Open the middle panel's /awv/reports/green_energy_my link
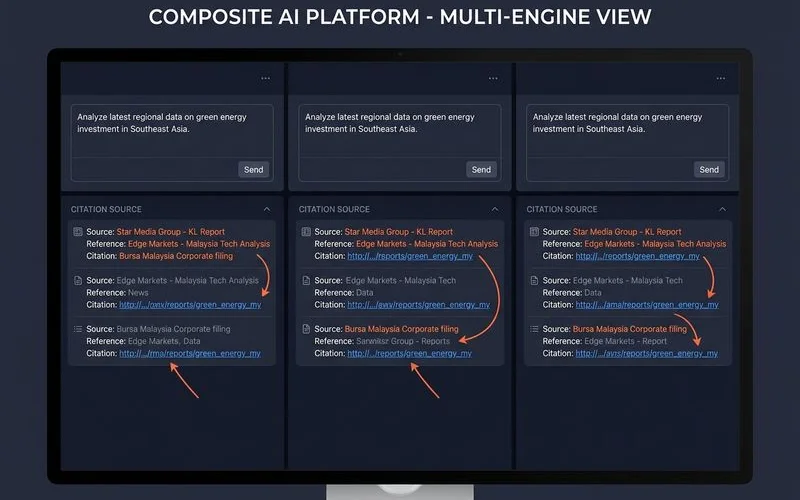800x500 pixels. (x=418, y=305)
